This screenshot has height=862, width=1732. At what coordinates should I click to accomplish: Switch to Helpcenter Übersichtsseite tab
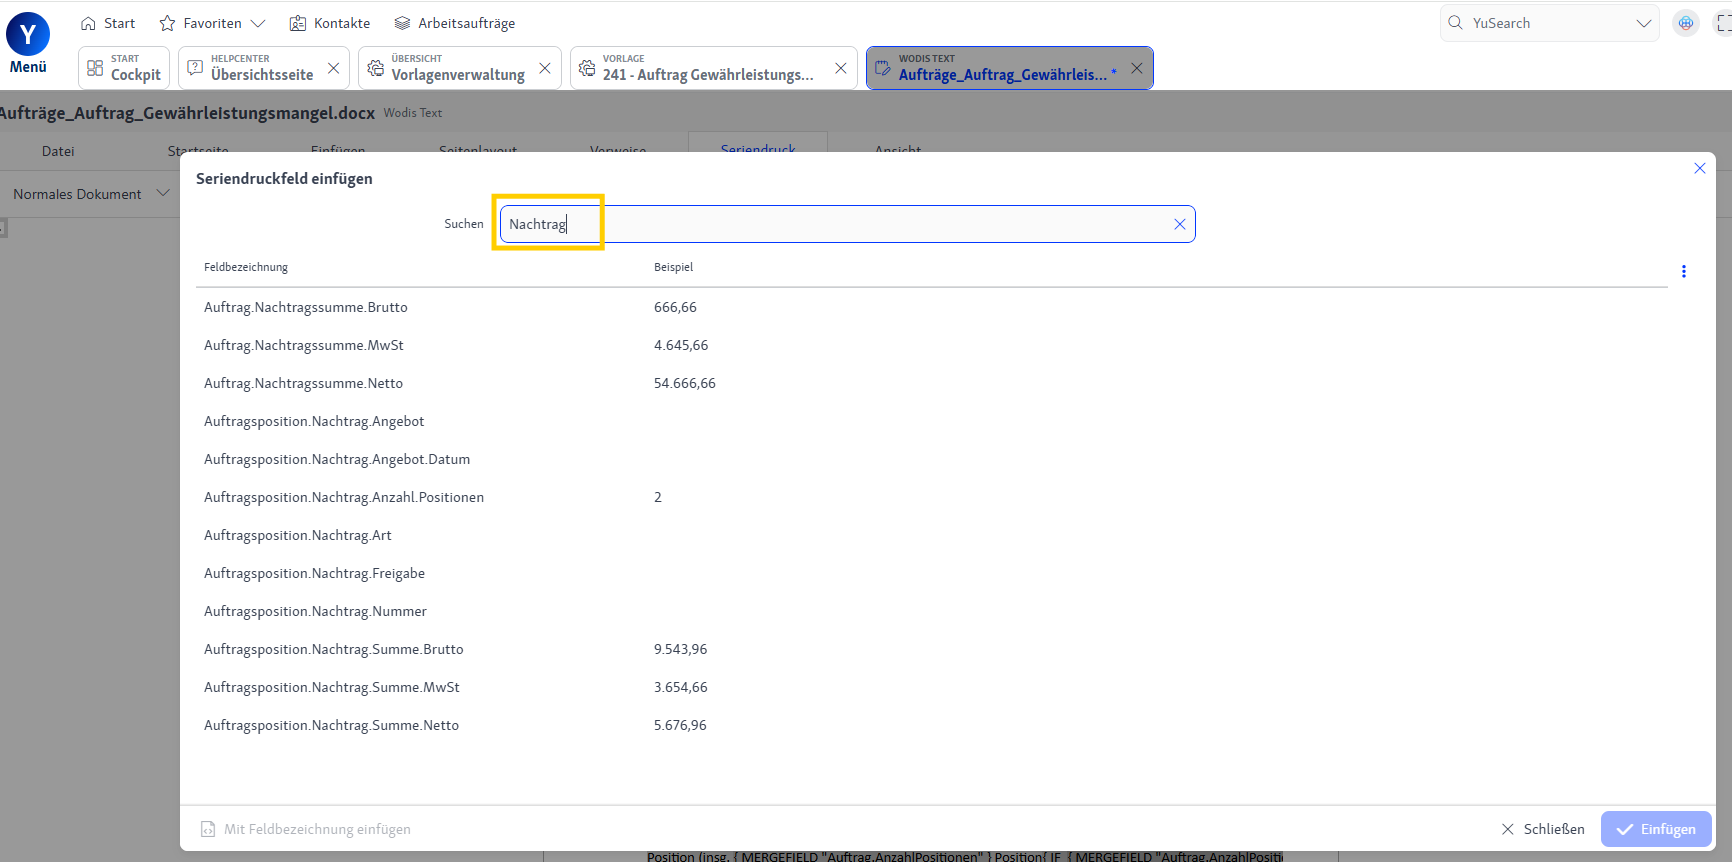pyautogui.click(x=262, y=68)
